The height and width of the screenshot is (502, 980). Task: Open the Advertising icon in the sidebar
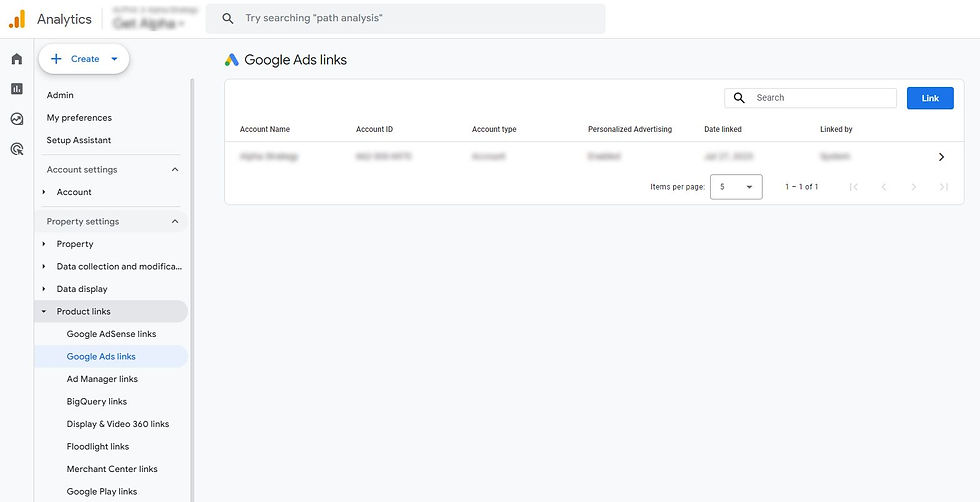(x=17, y=149)
